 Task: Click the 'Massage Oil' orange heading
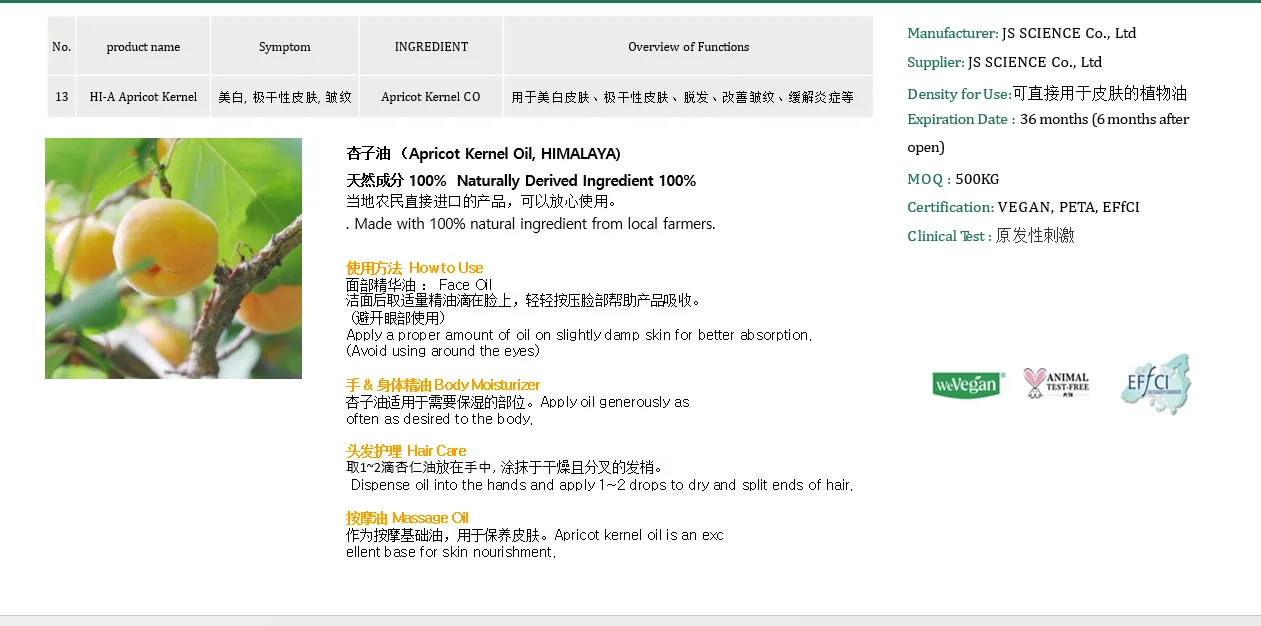[407, 518]
